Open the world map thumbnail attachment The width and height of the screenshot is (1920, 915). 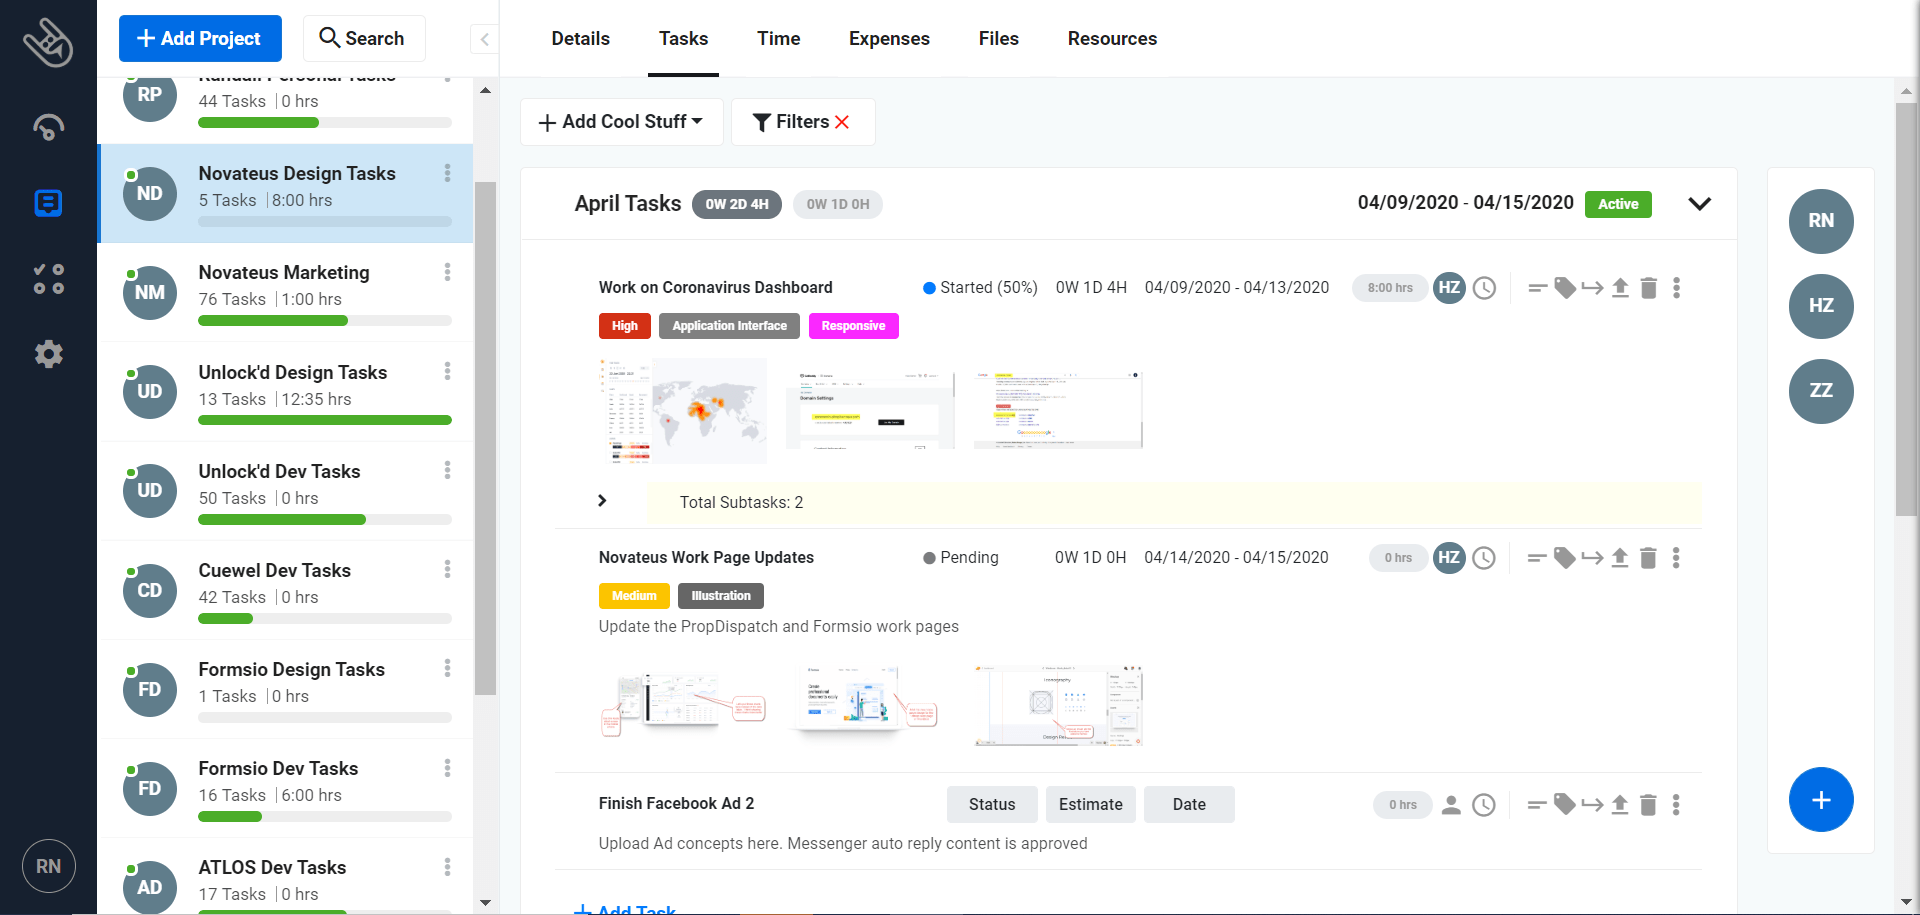[x=683, y=411]
